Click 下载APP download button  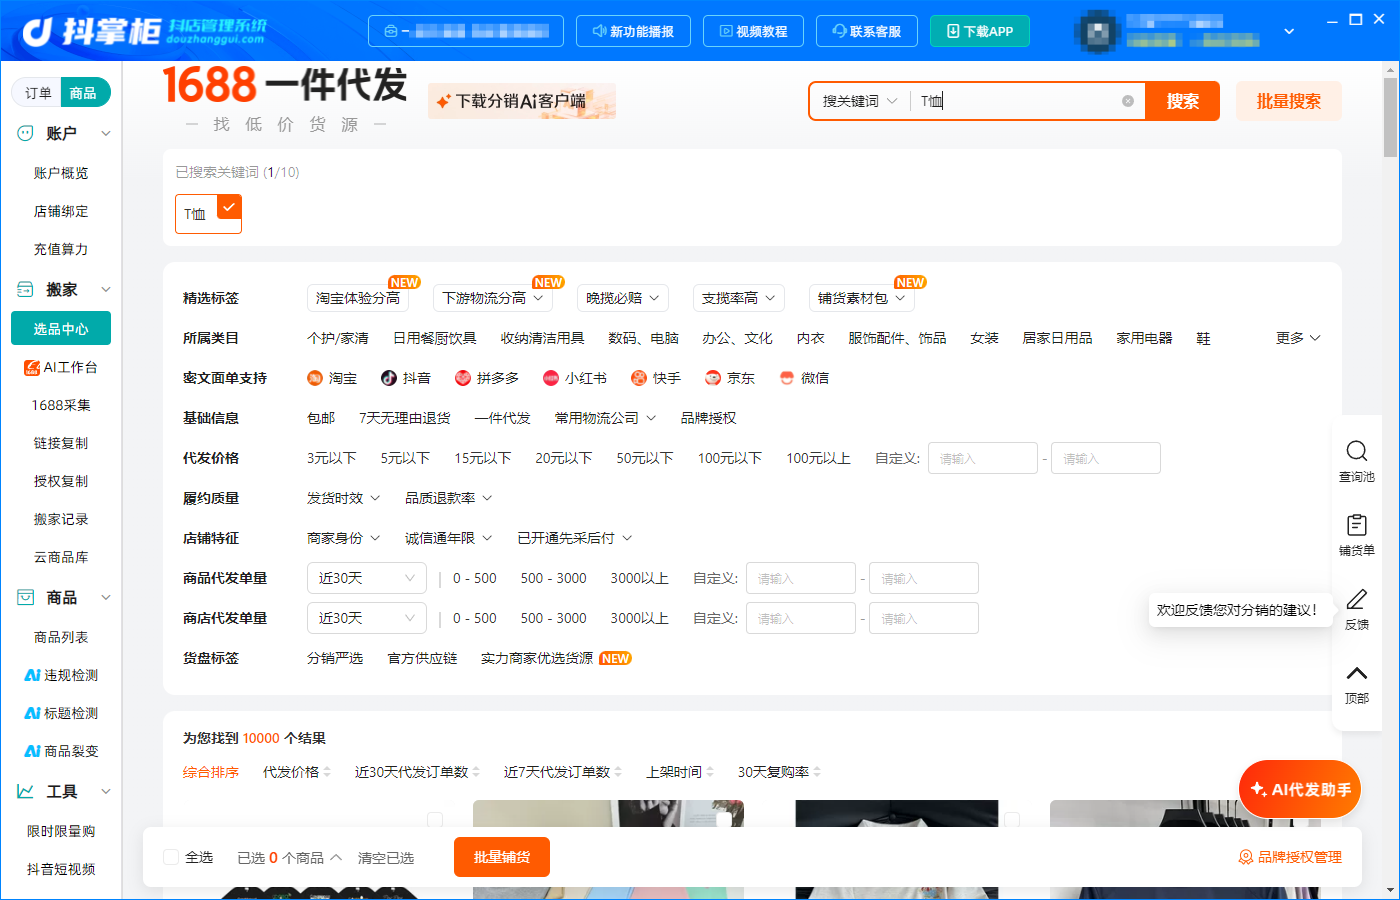click(980, 31)
